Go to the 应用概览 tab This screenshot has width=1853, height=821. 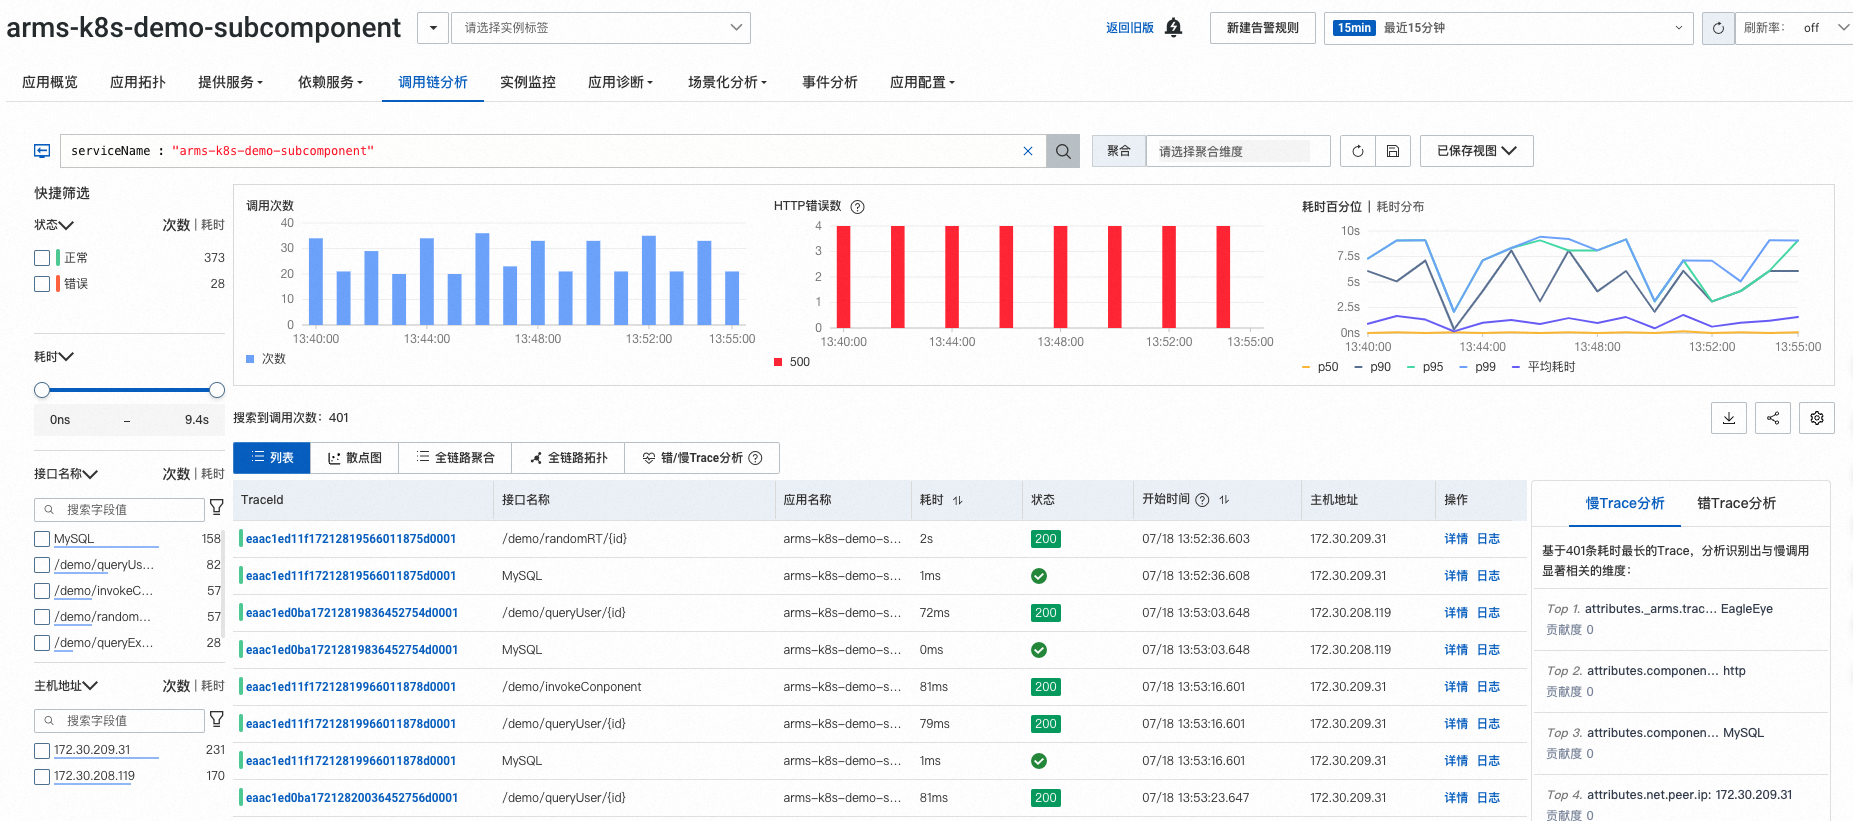pos(50,82)
